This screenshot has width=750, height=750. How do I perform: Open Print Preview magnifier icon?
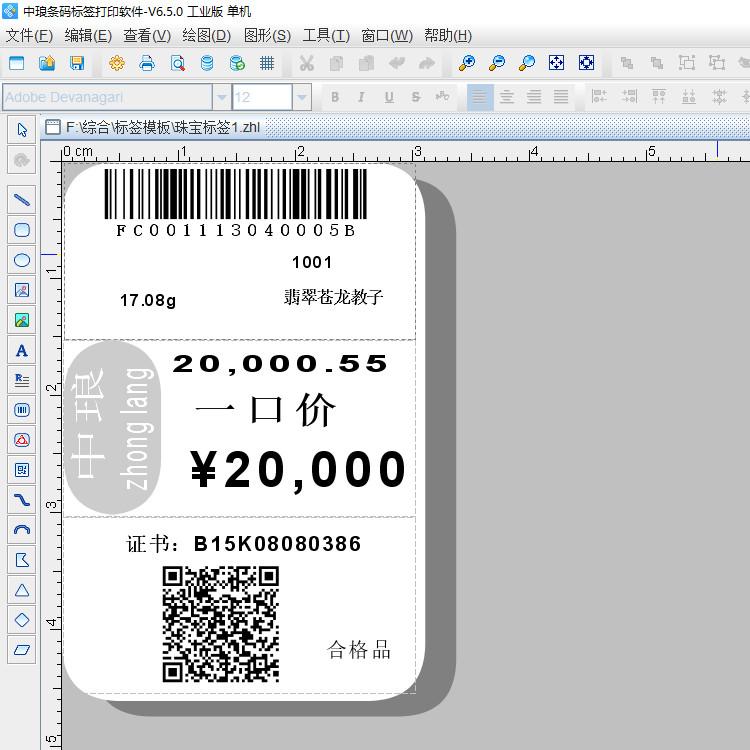coord(177,63)
